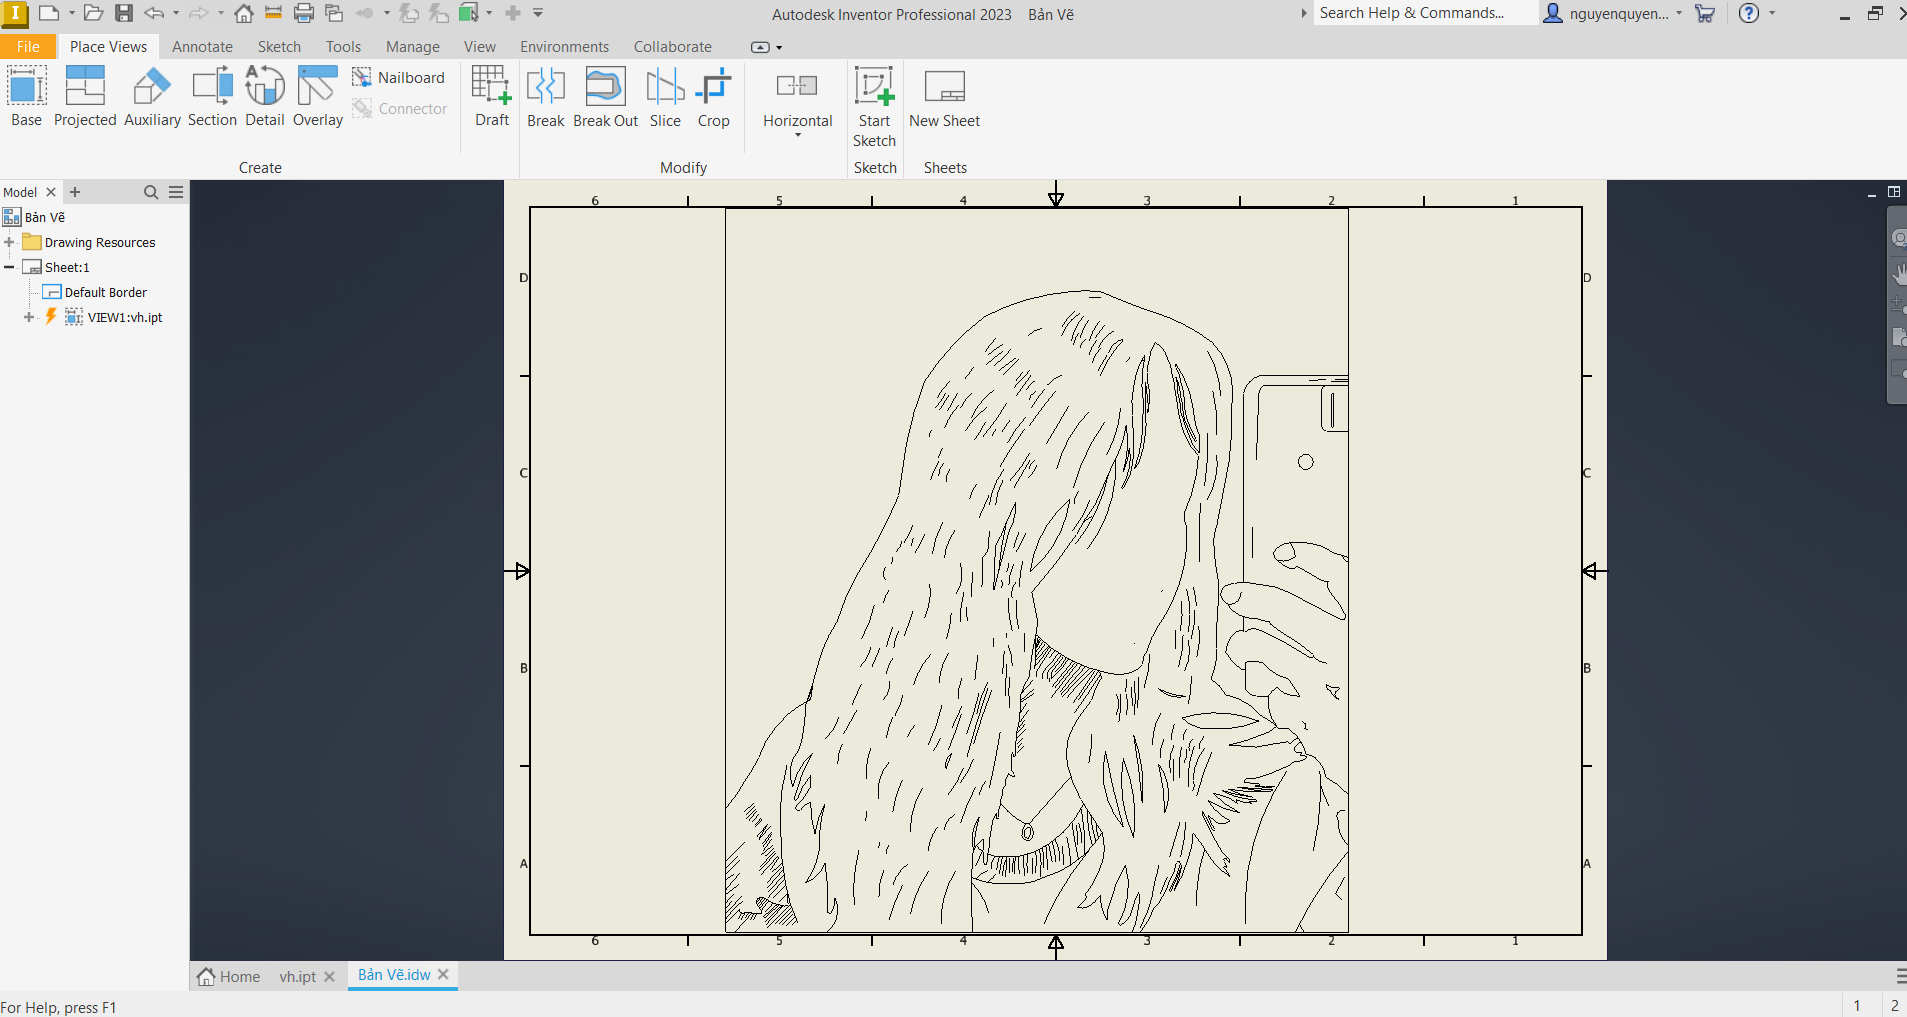Click the Base view tool
Screen dimensions: 1907x1017
click(26, 97)
